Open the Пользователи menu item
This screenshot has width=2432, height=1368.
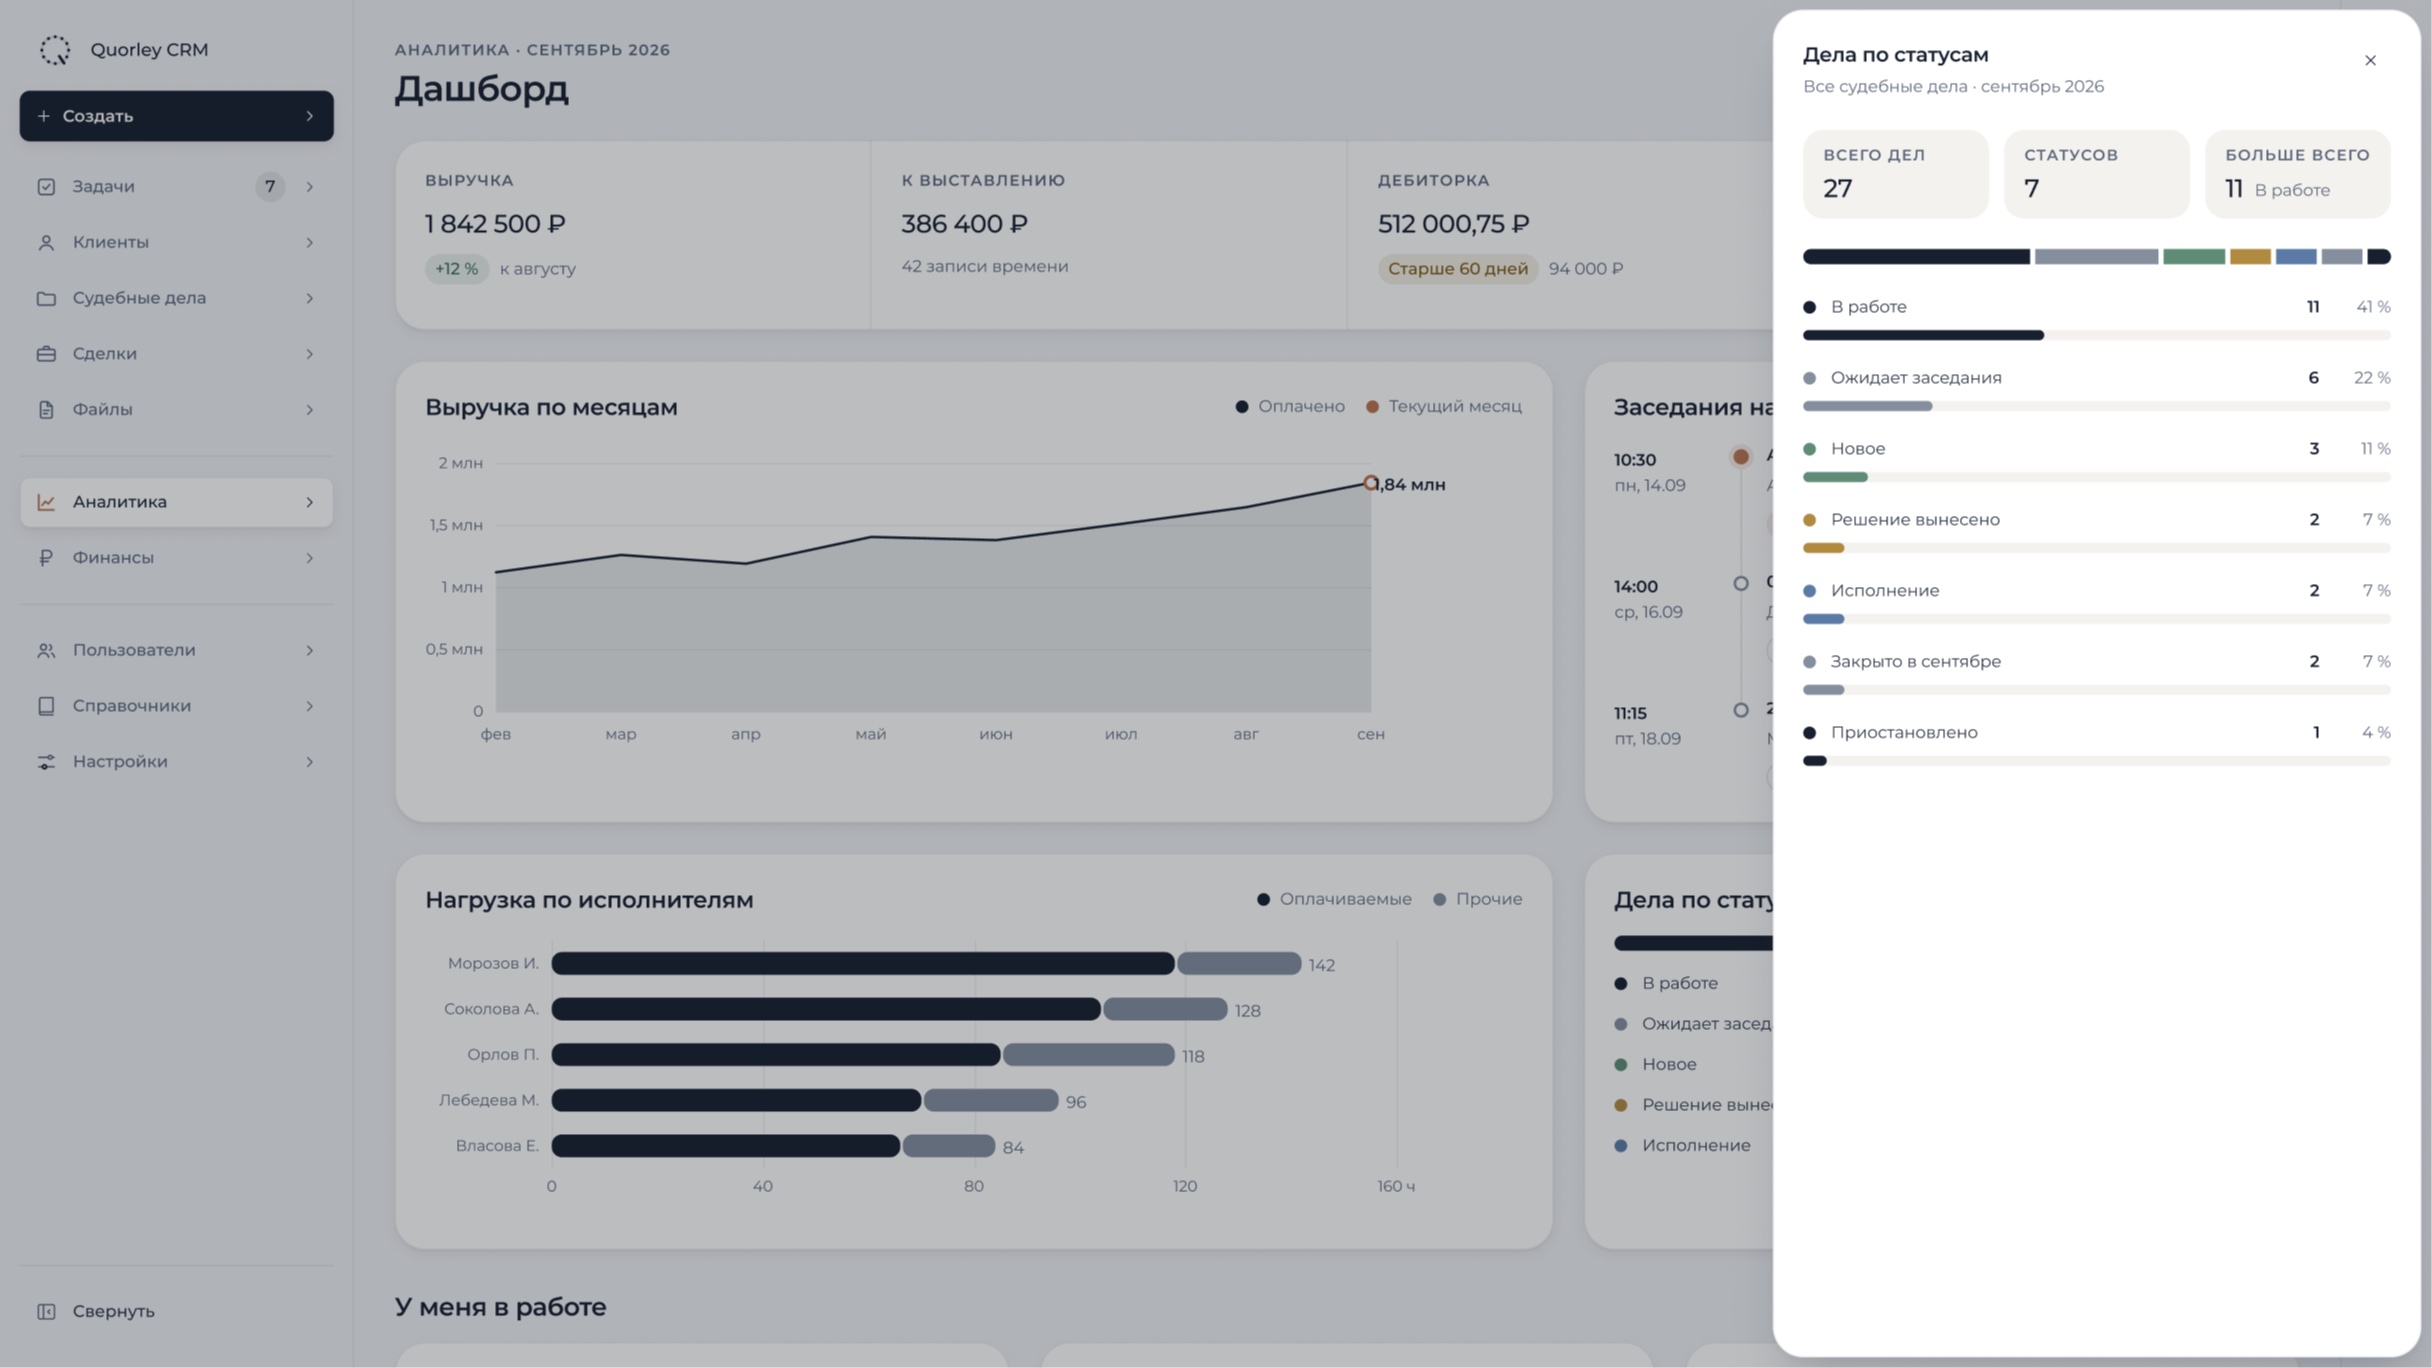point(176,650)
